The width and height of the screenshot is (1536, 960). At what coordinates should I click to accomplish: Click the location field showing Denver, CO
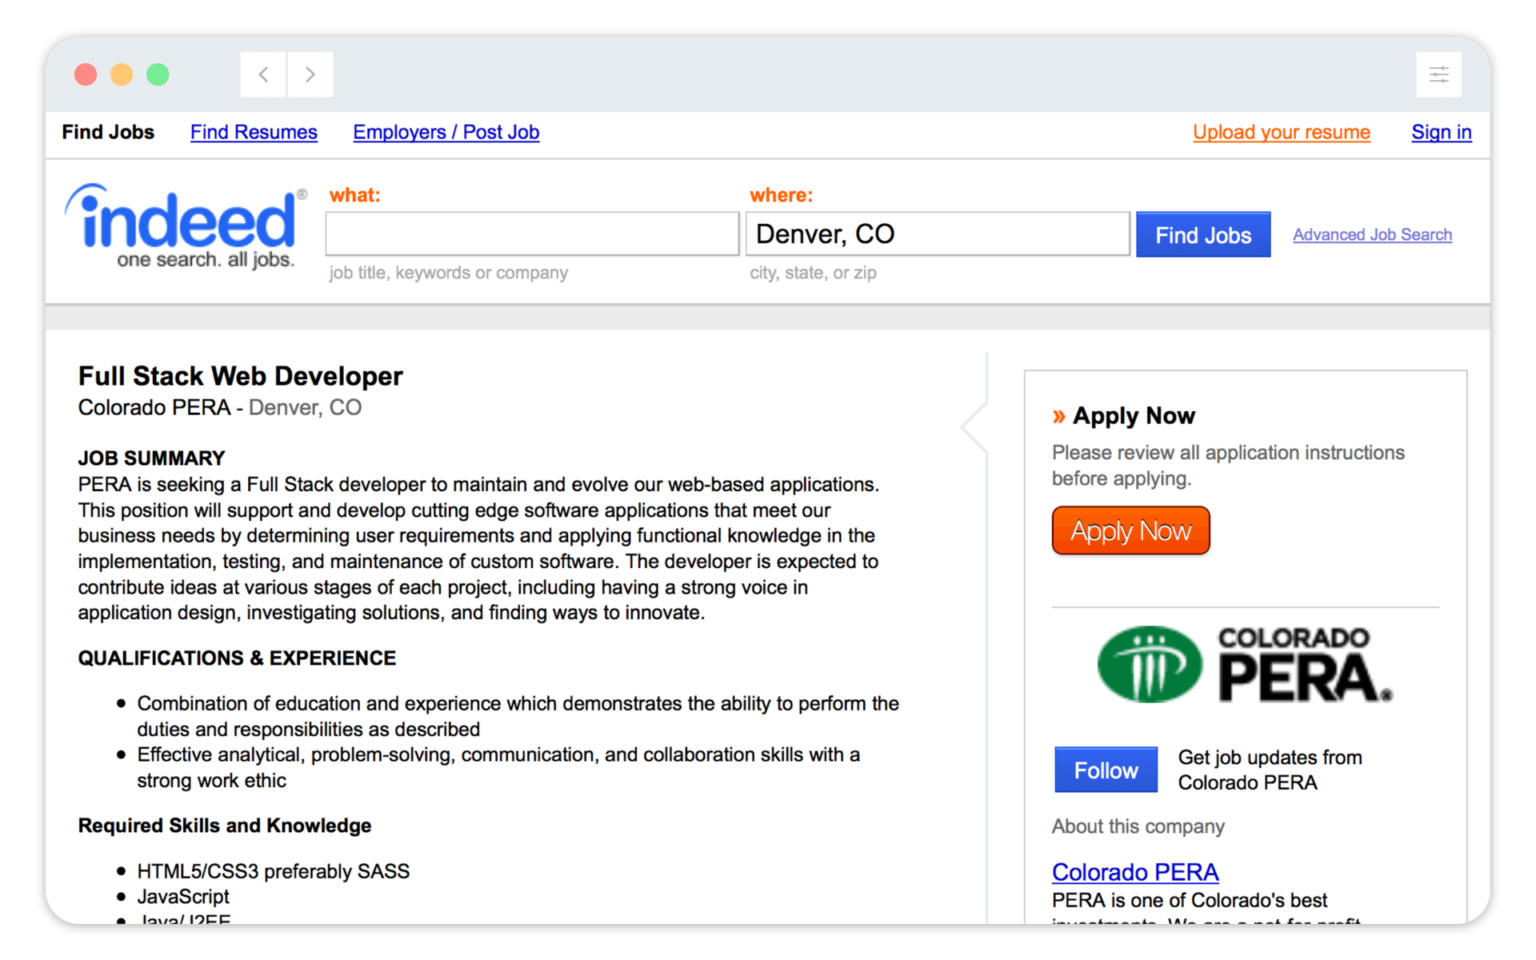coord(937,233)
